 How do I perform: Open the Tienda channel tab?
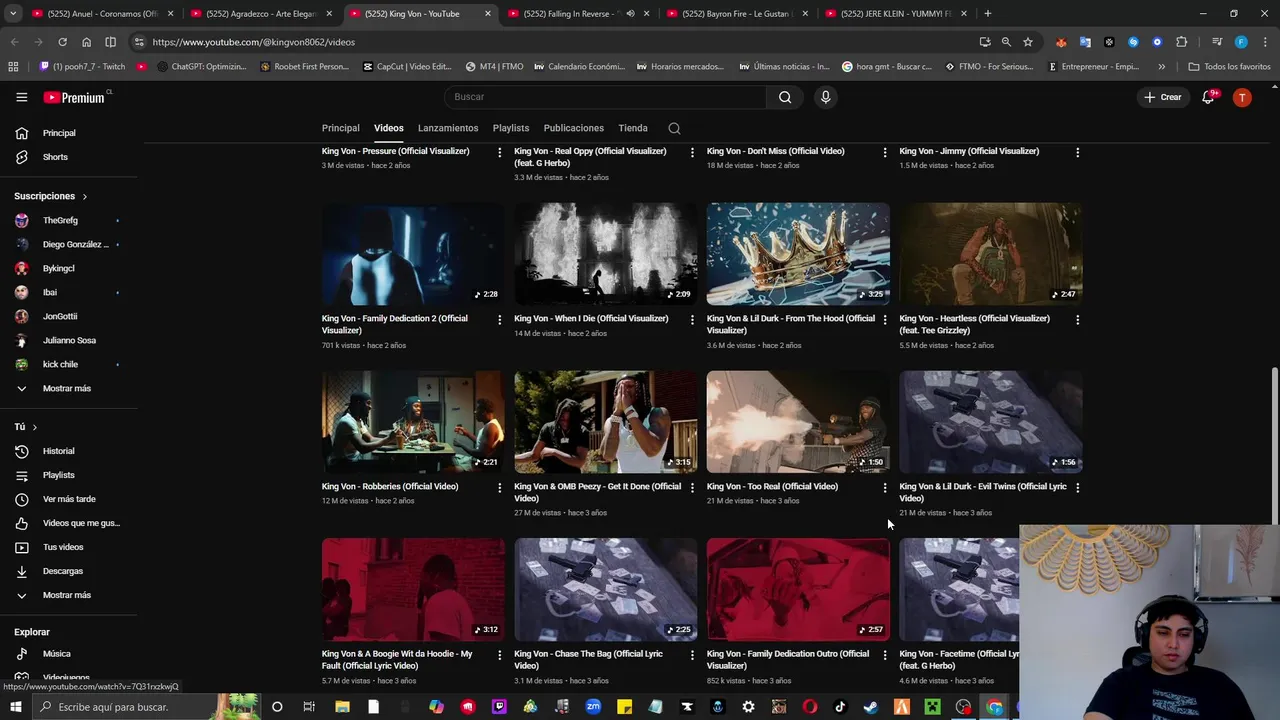point(633,128)
